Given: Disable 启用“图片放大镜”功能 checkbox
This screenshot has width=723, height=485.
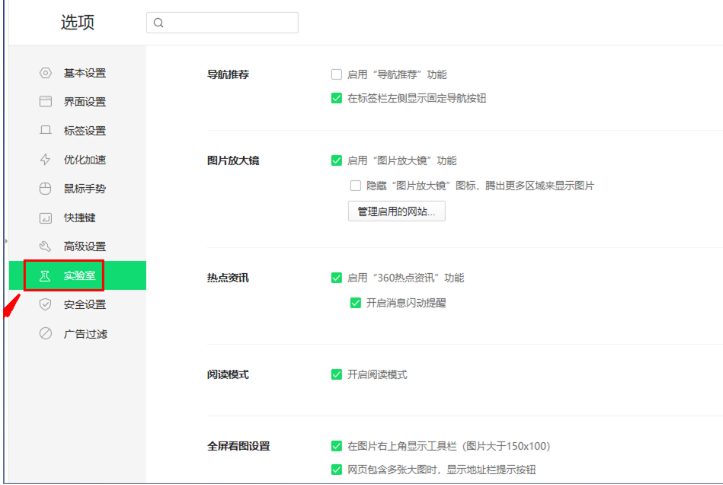Looking at the screenshot, I should click(x=337, y=160).
